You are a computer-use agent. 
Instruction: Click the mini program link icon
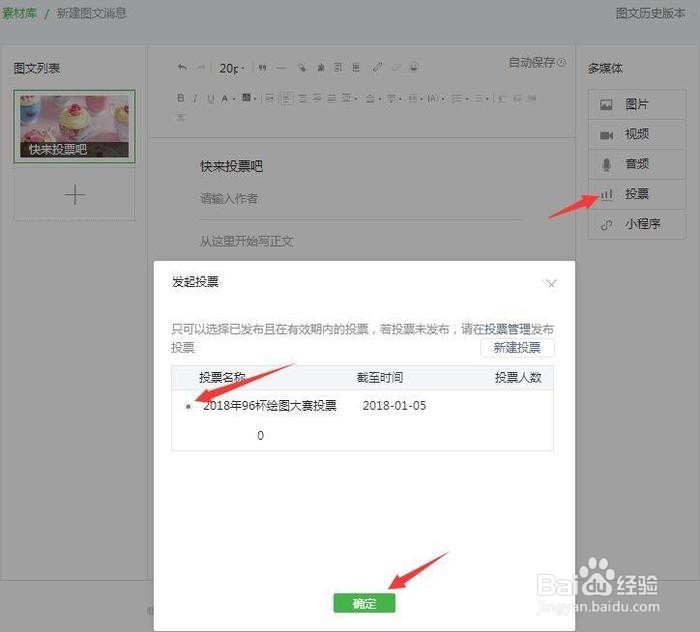tap(606, 225)
